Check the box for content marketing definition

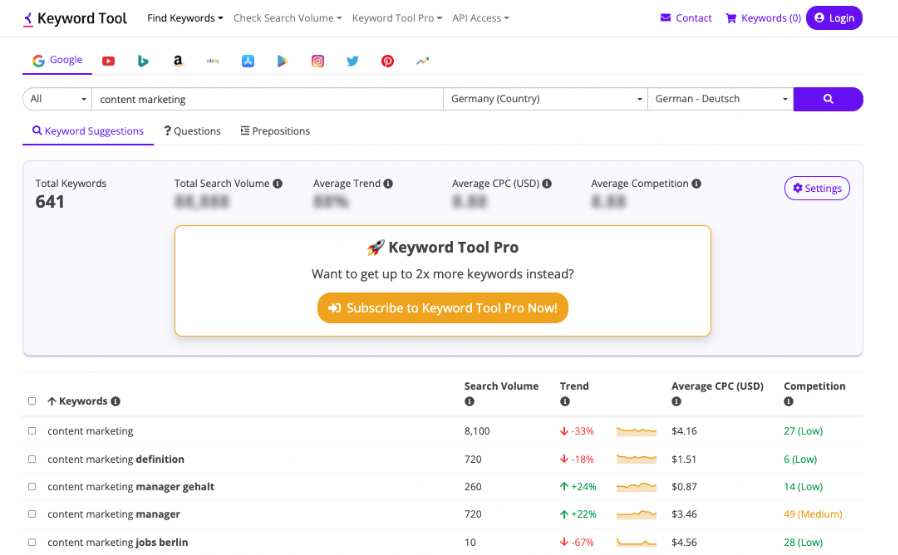tap(32, 459)
